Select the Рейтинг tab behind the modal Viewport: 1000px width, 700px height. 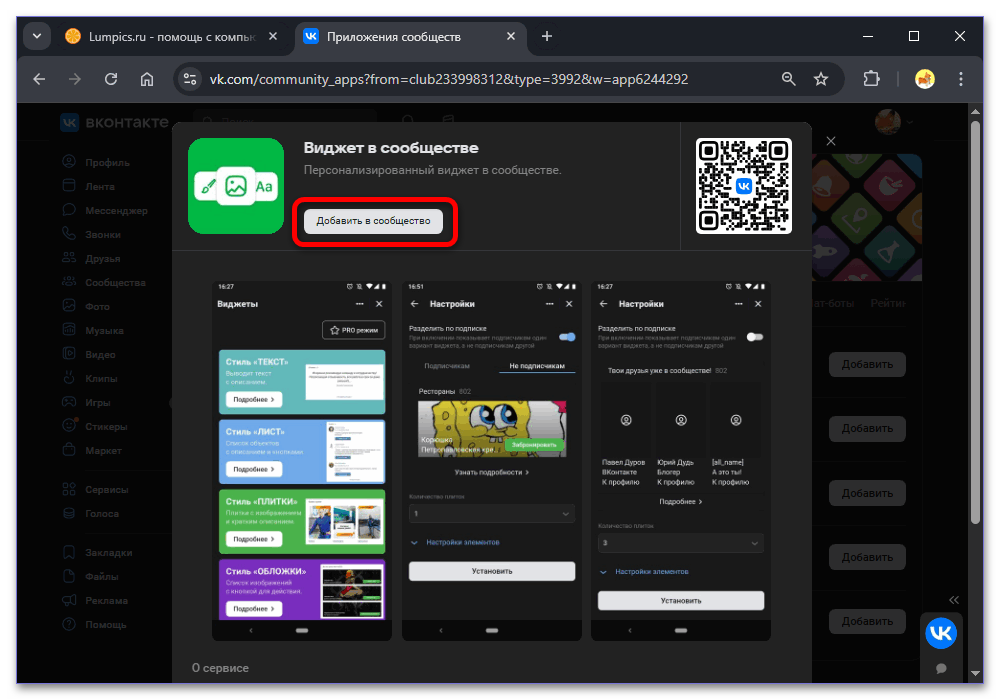[x=888, y=303]
